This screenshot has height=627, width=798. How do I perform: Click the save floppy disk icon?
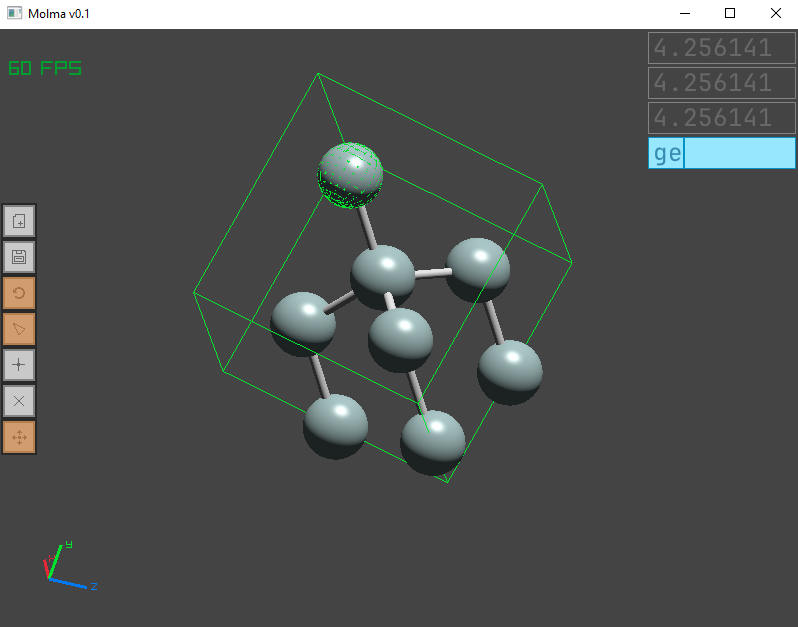[19, 257]
